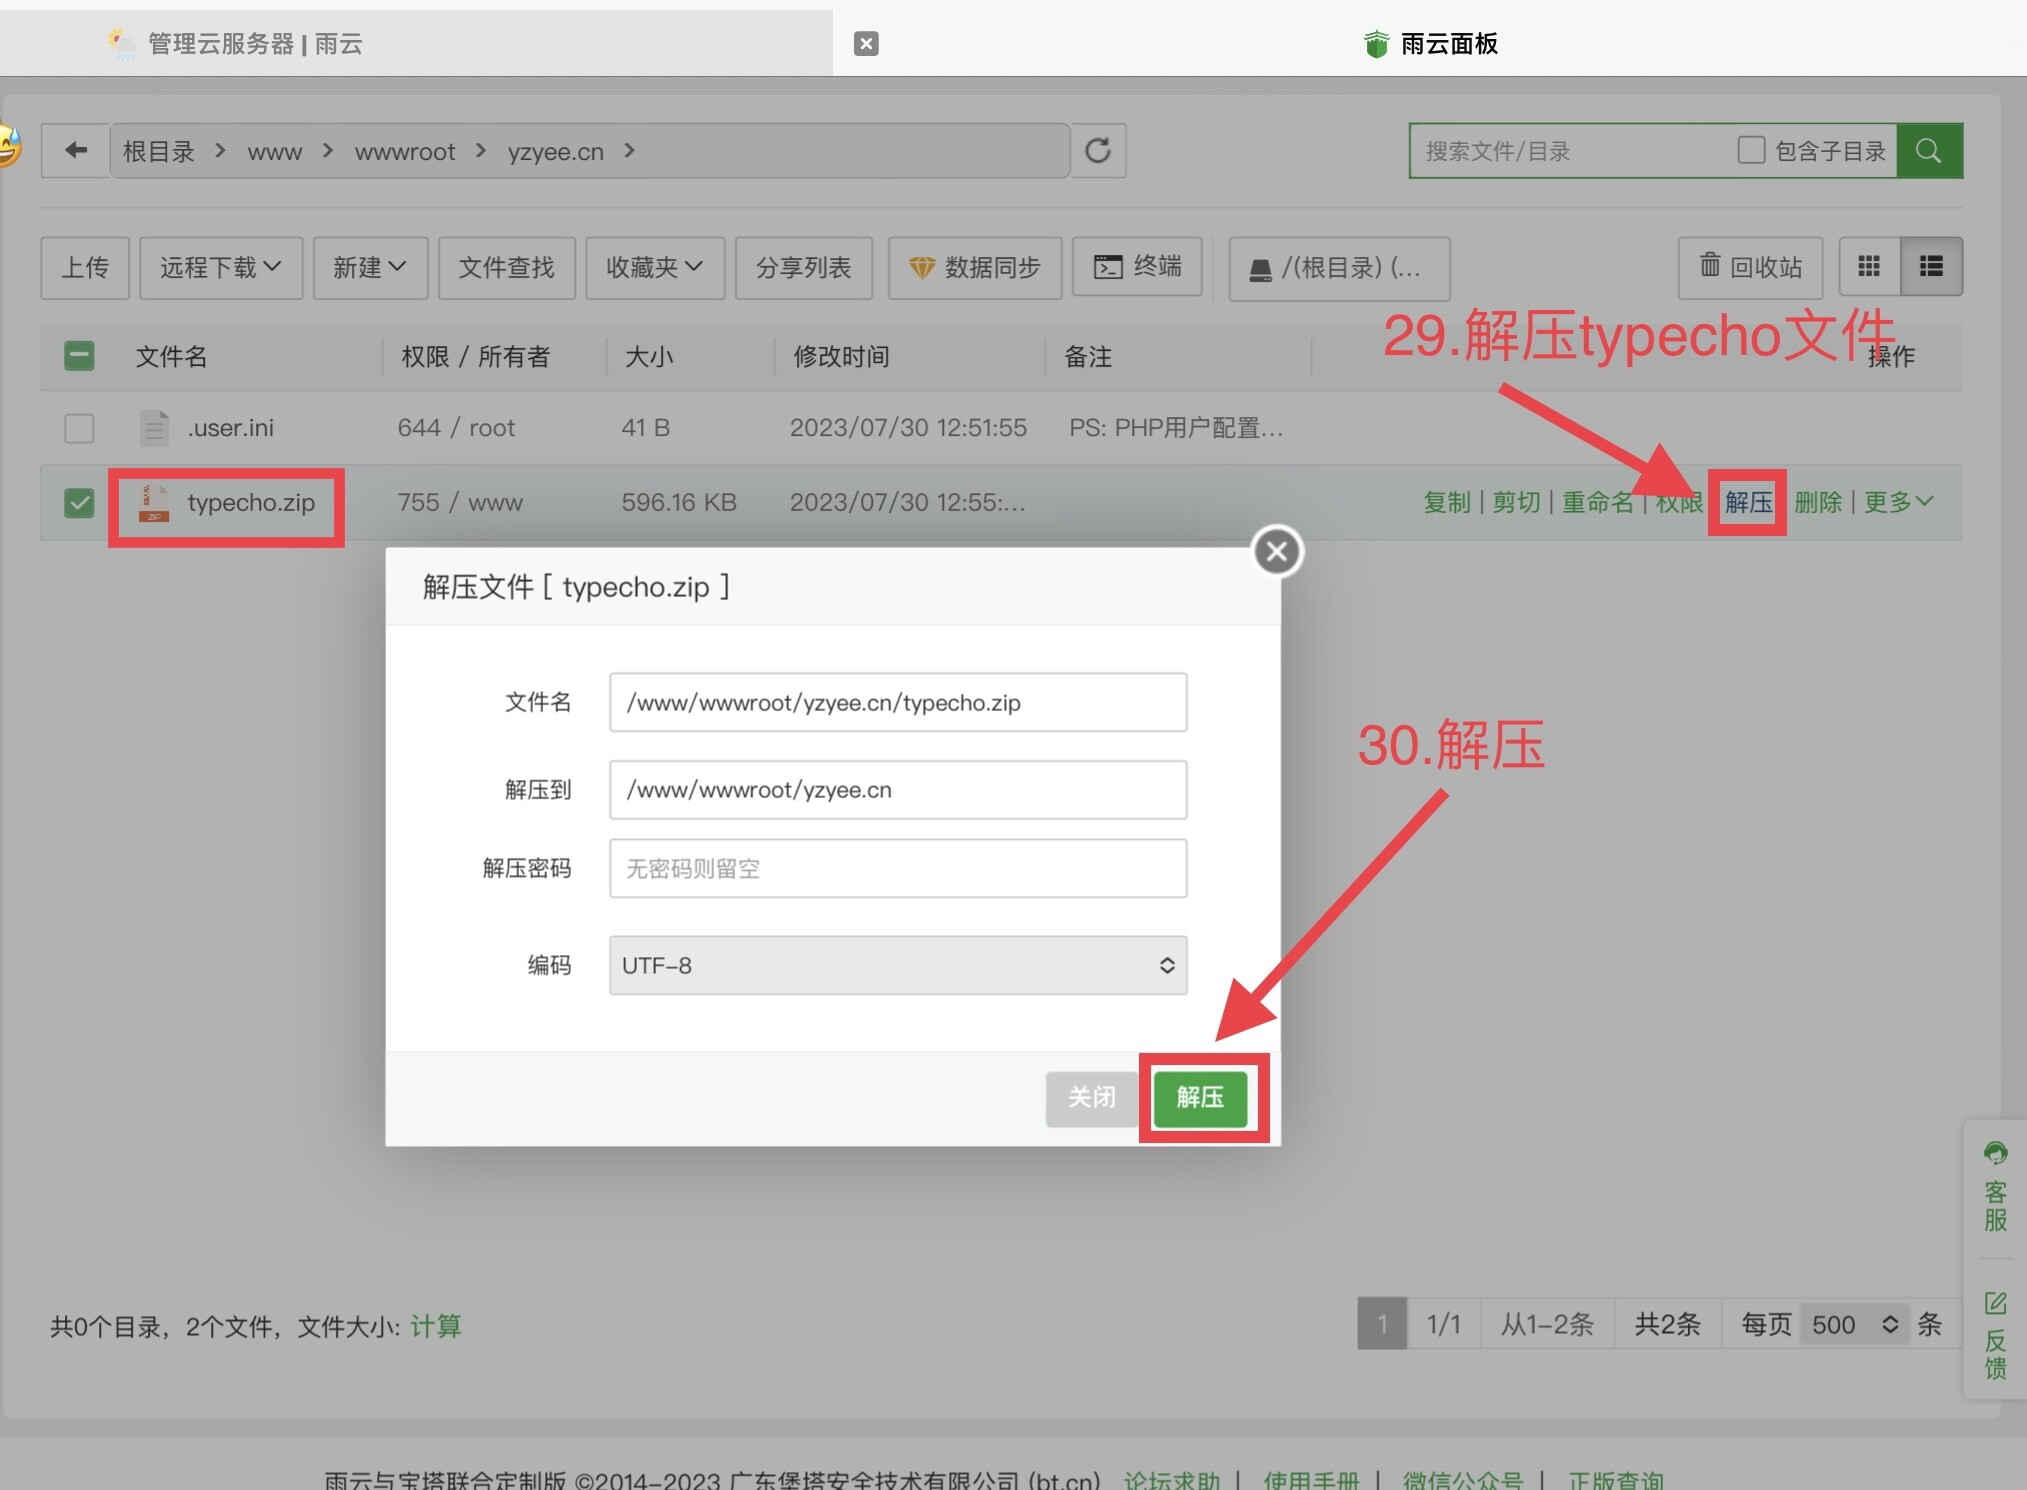The width and height of the screenshot is (2027, 1490).
Task: Click the typecho.zip file icon
Action: pos(154,503)
